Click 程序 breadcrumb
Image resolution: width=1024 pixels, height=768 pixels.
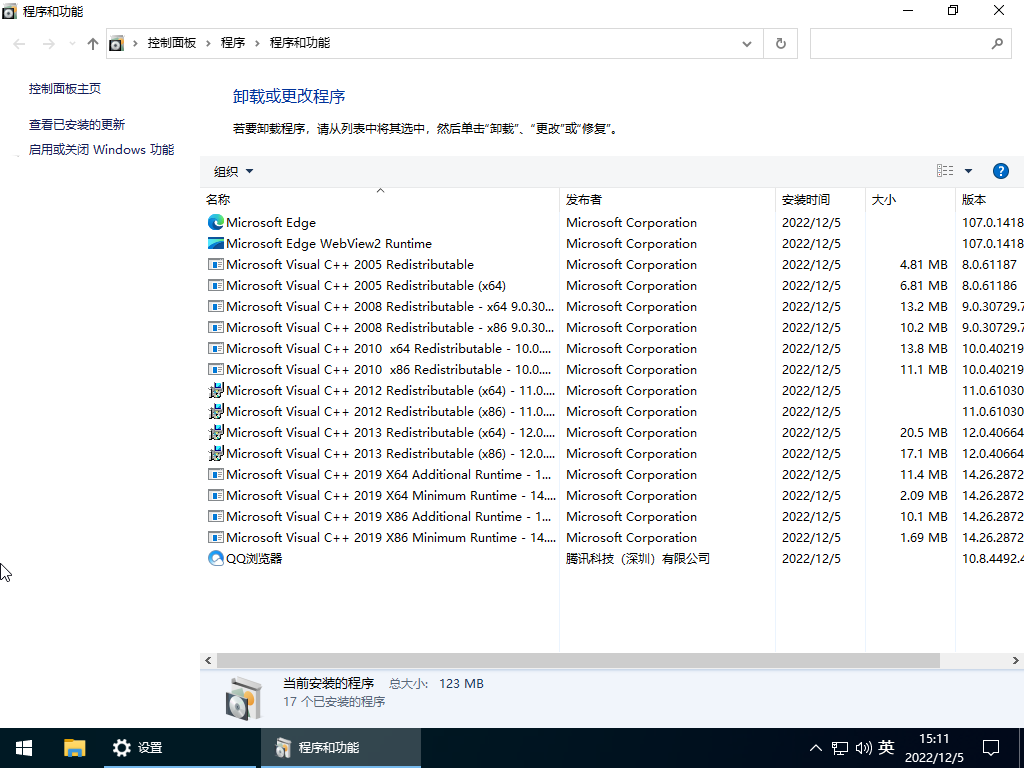pos(233,43)
